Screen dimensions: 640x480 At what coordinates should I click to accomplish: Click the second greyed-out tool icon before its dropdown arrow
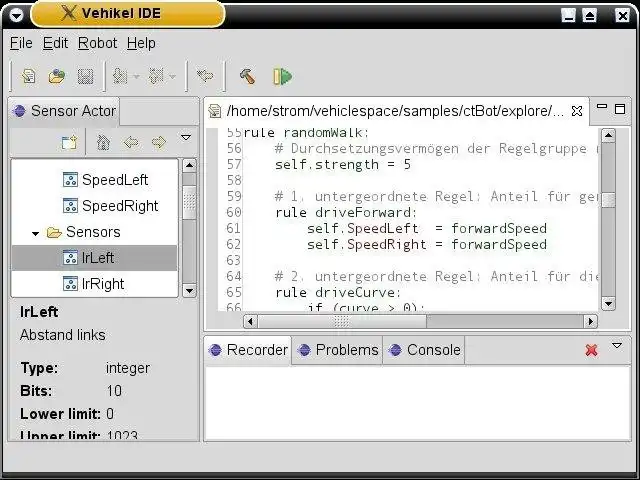(x=156, y=76)
